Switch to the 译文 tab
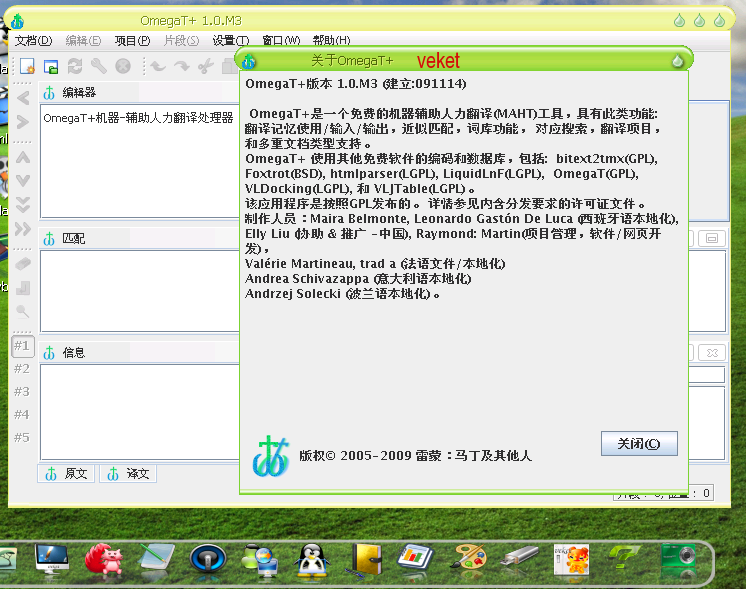Screen dimensions: 746x589 128,474
